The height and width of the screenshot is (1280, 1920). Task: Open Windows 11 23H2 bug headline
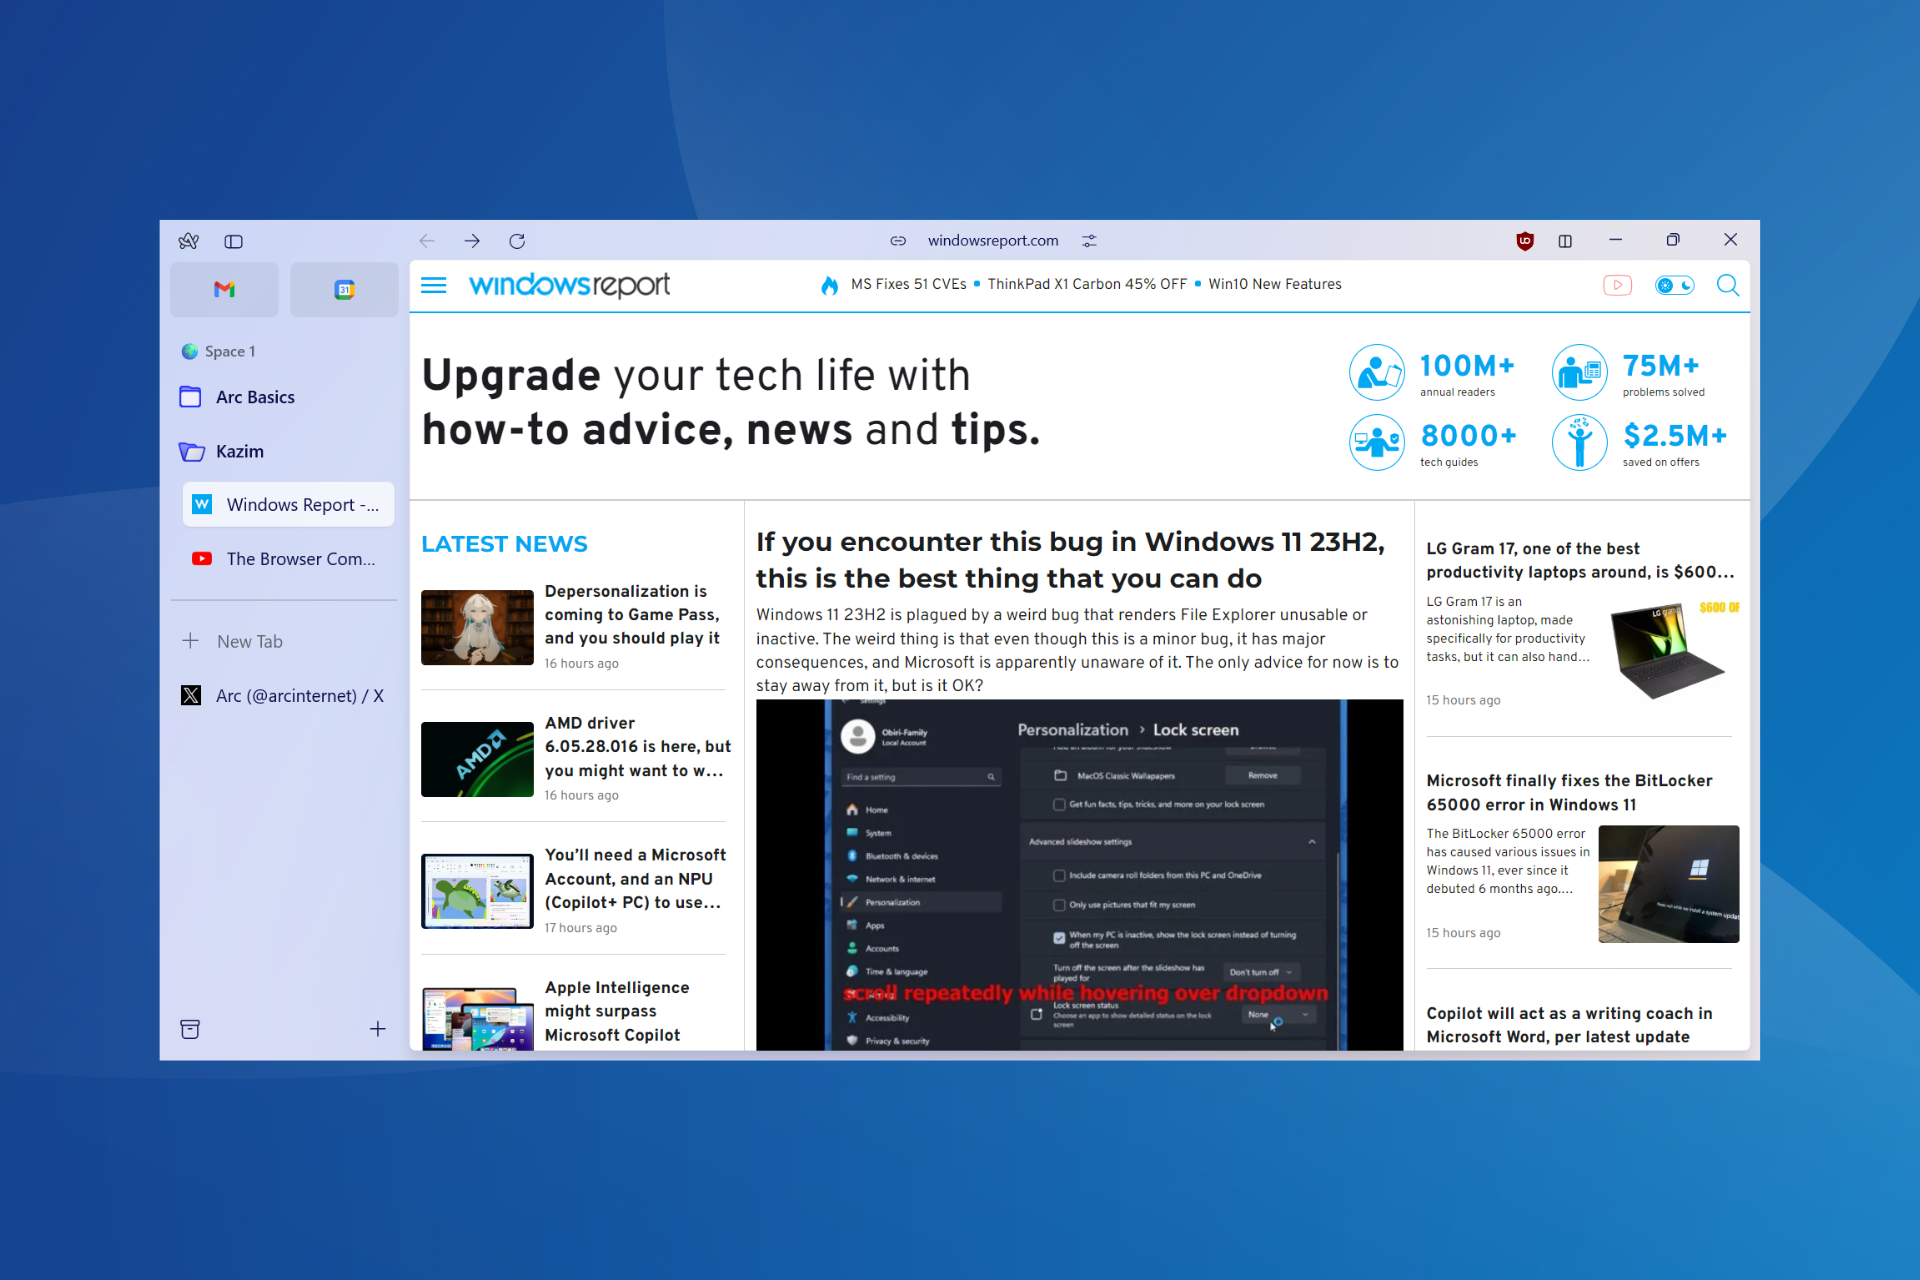[1070, 560]
